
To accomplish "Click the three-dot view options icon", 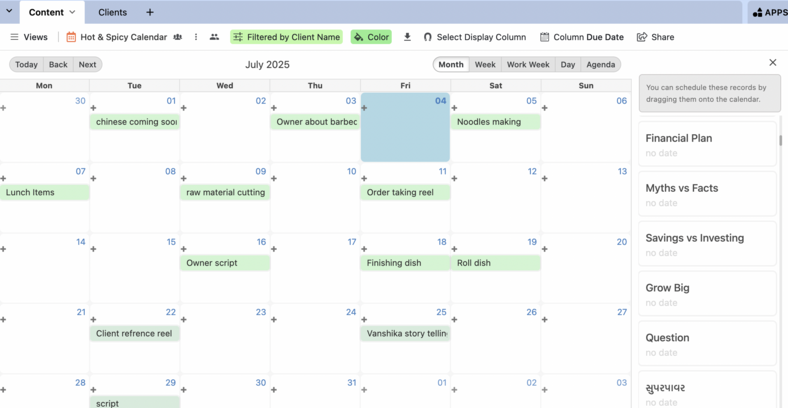I will 196,37.
